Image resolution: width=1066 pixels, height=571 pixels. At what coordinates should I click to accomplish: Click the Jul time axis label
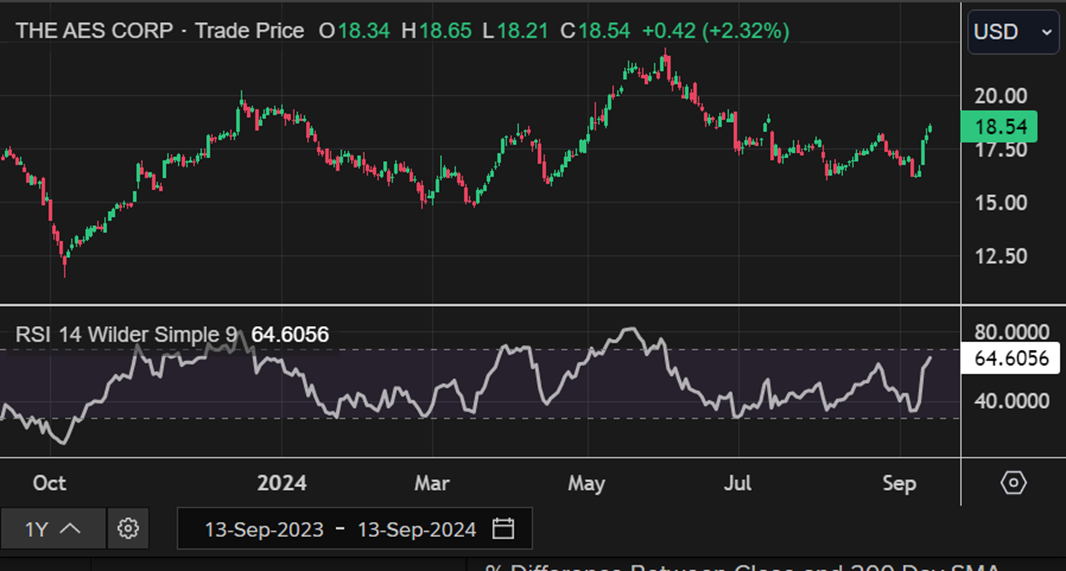pyautogui.click(x=738, y=483)
